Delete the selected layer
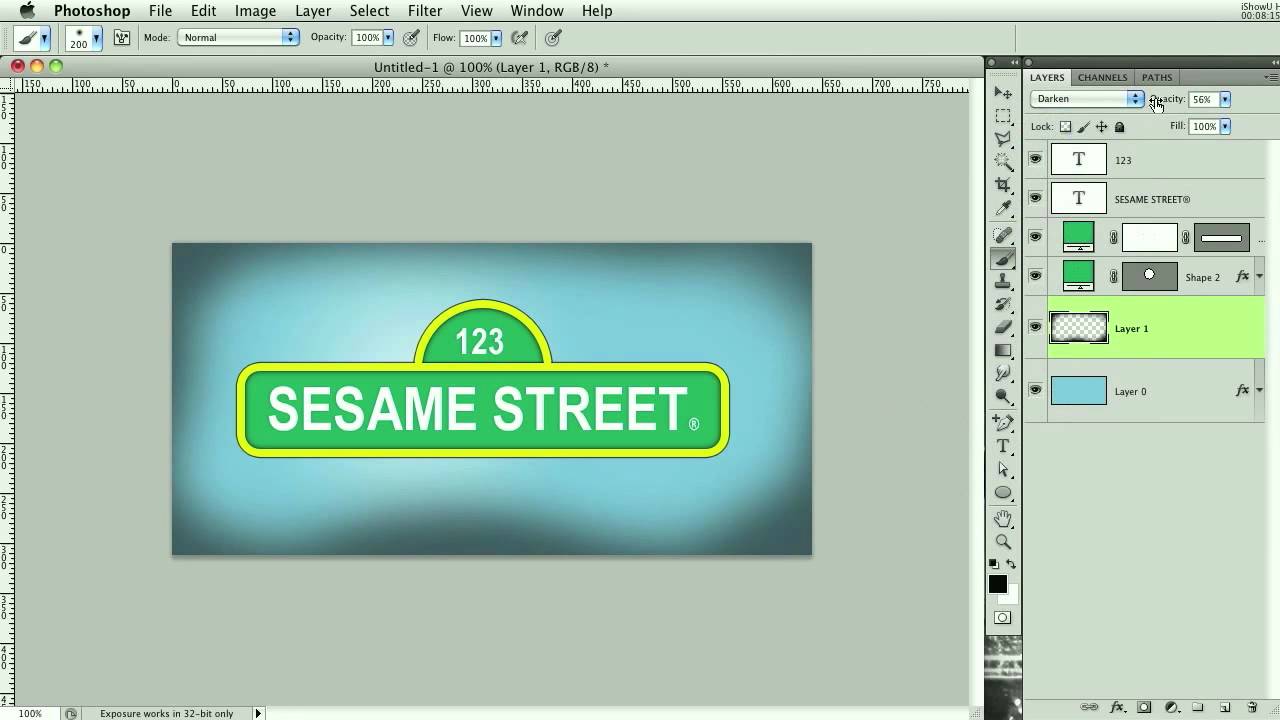Screen dimensions: 1280x720 1251,707
